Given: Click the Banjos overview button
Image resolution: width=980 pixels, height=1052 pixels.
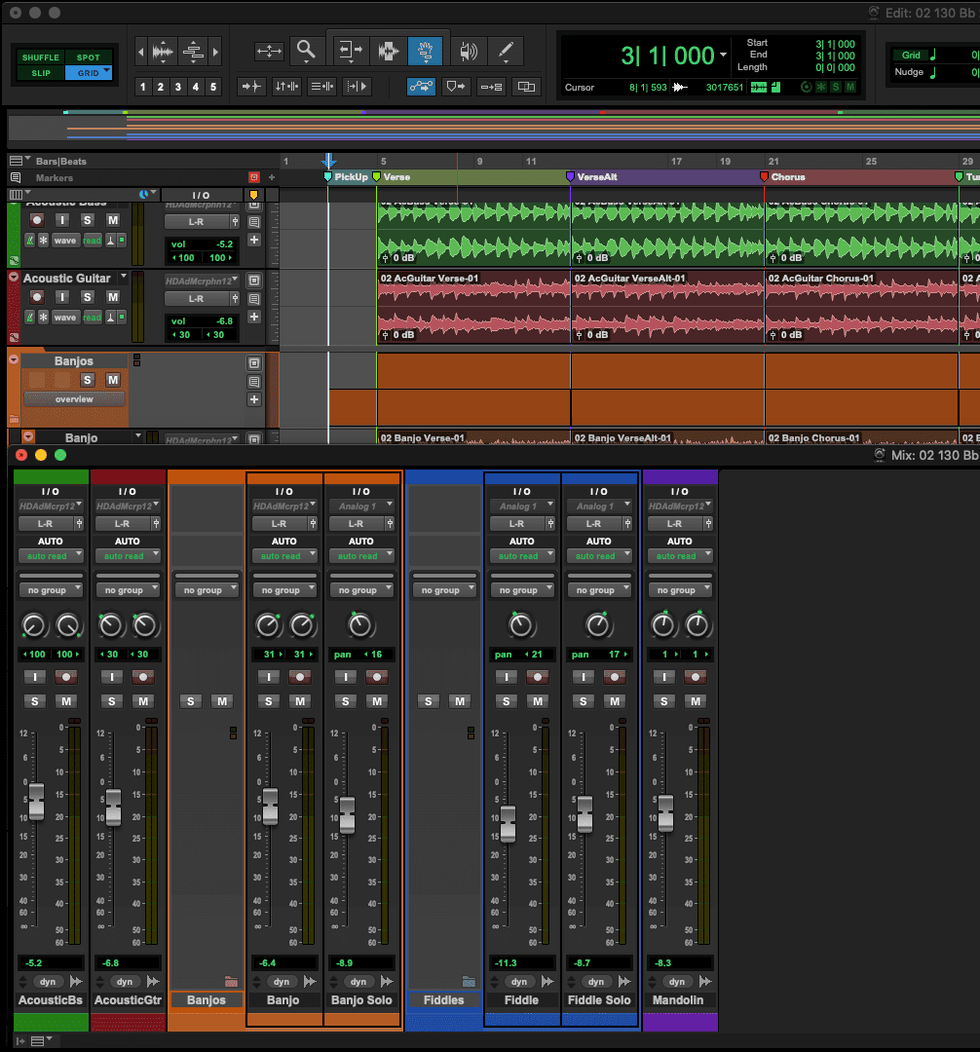Looking at the screenshot, I should (74, 399).
